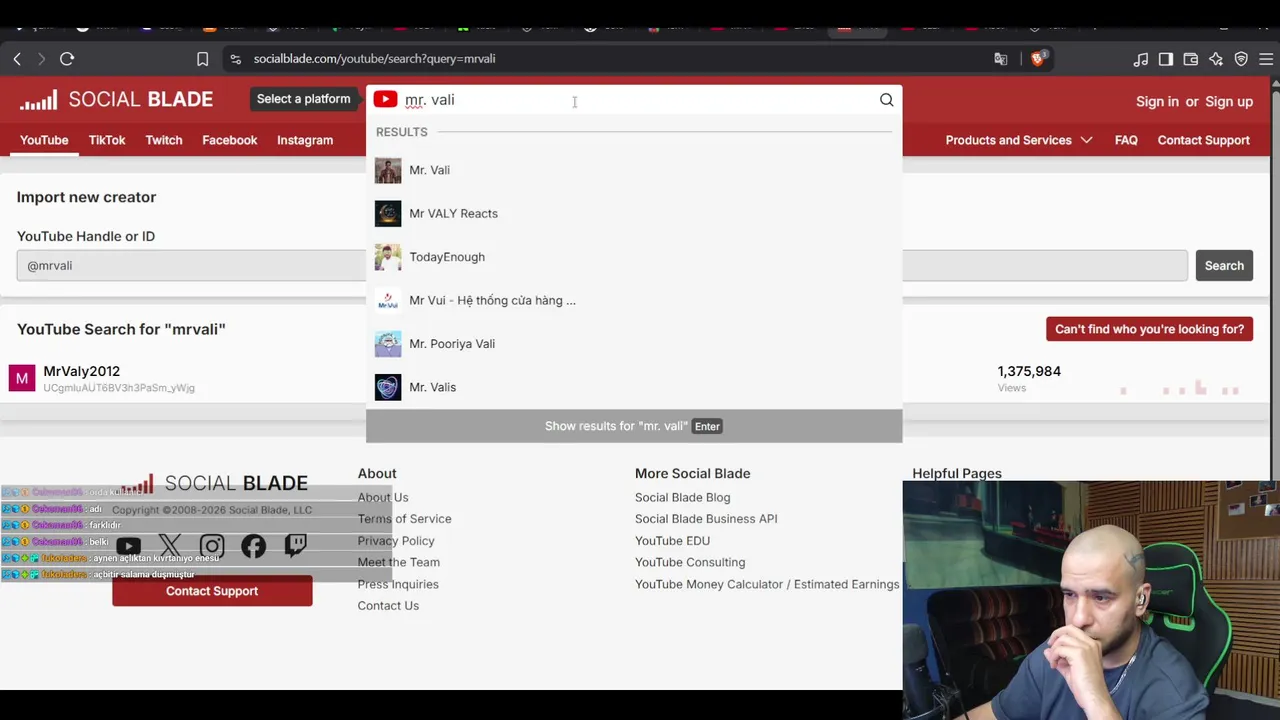Open the Terms of Service footer link

point(404,519)
